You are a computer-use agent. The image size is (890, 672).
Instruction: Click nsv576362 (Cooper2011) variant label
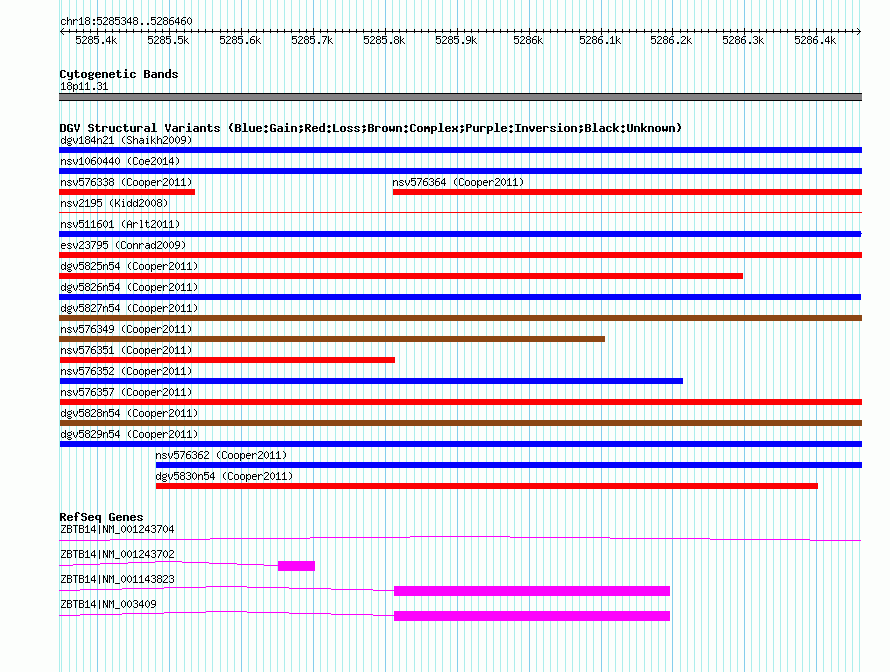[221, 455]
